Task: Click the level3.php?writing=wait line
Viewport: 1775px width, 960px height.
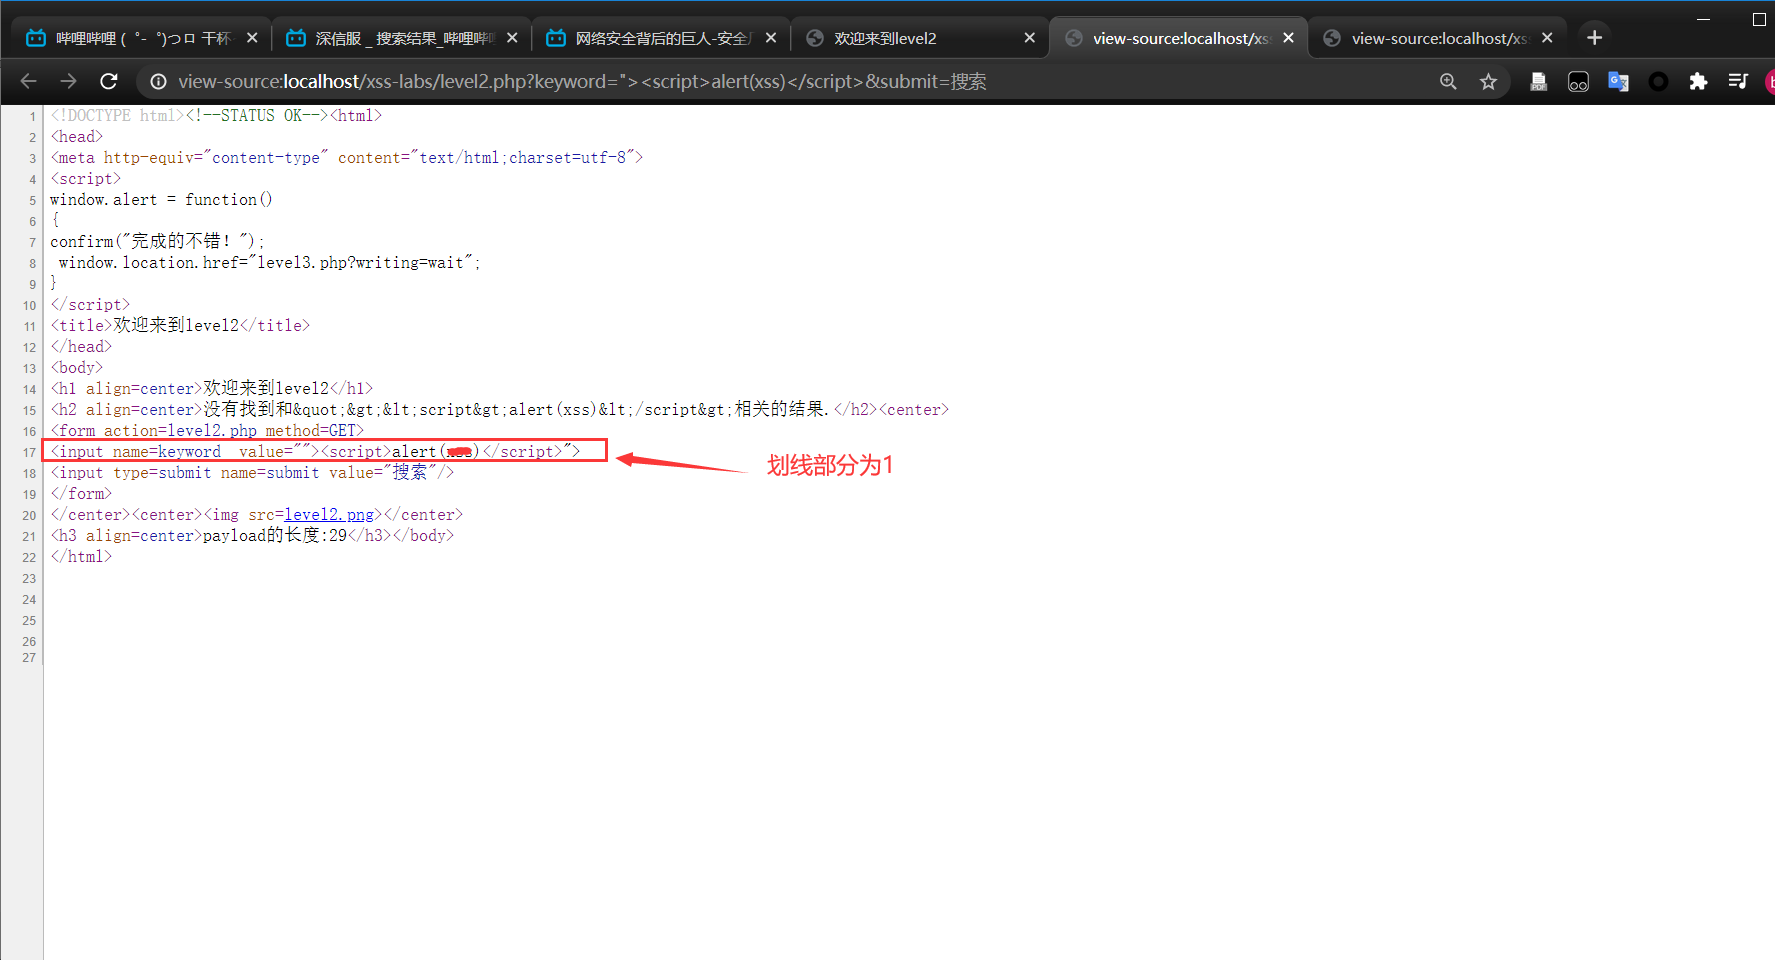Action: 269,263
